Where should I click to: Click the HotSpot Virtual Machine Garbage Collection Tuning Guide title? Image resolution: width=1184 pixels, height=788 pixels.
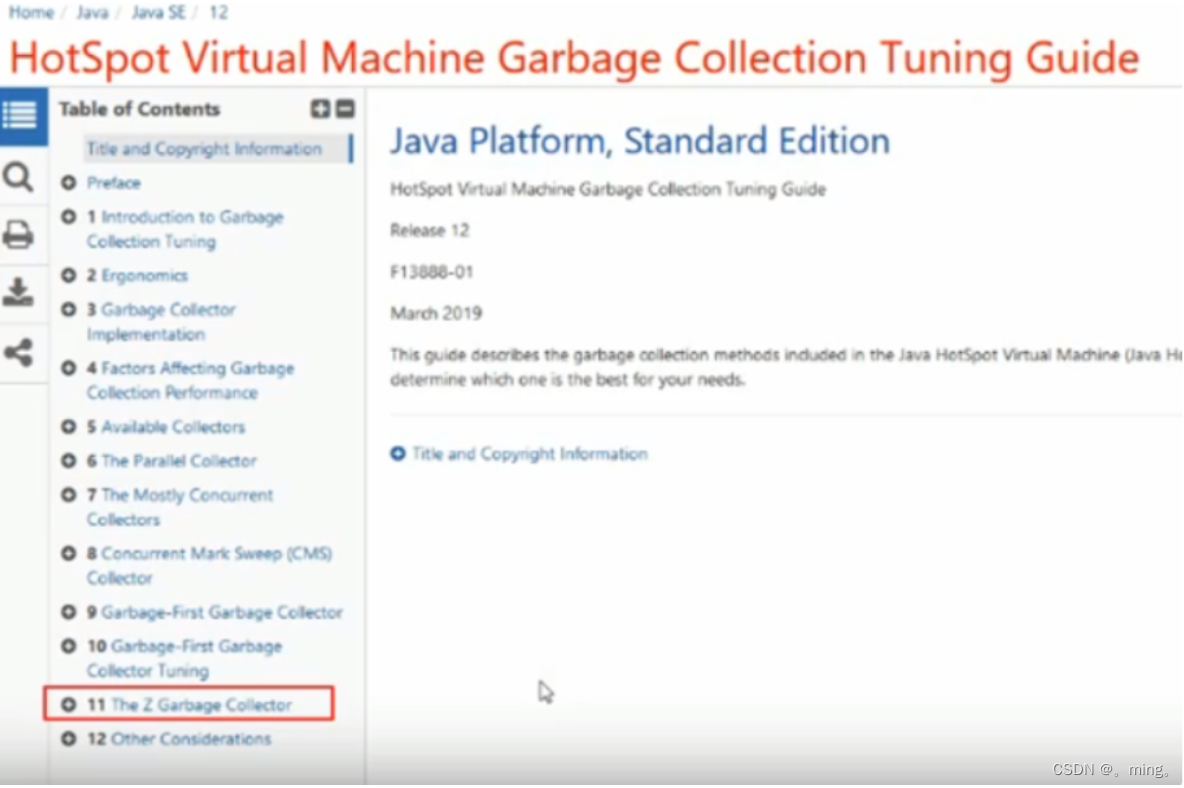pos(574,58)
